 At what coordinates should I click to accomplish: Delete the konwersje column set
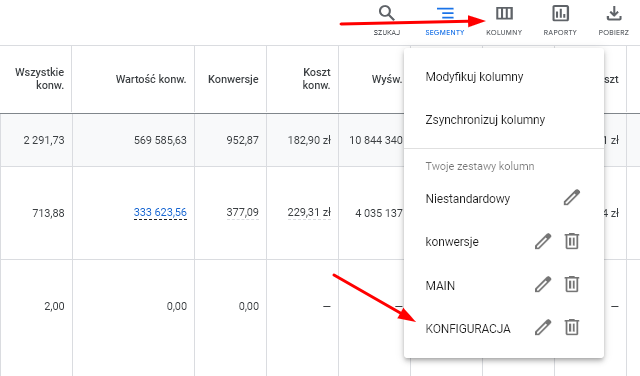(571, 241)
